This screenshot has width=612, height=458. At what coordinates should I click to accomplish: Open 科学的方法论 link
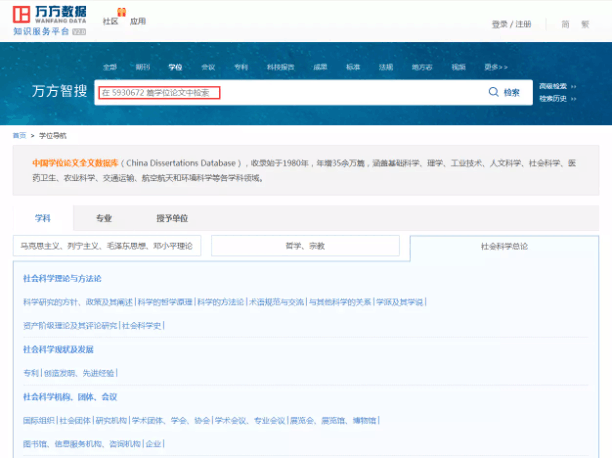pyautogui.click(x=221, y=302)
